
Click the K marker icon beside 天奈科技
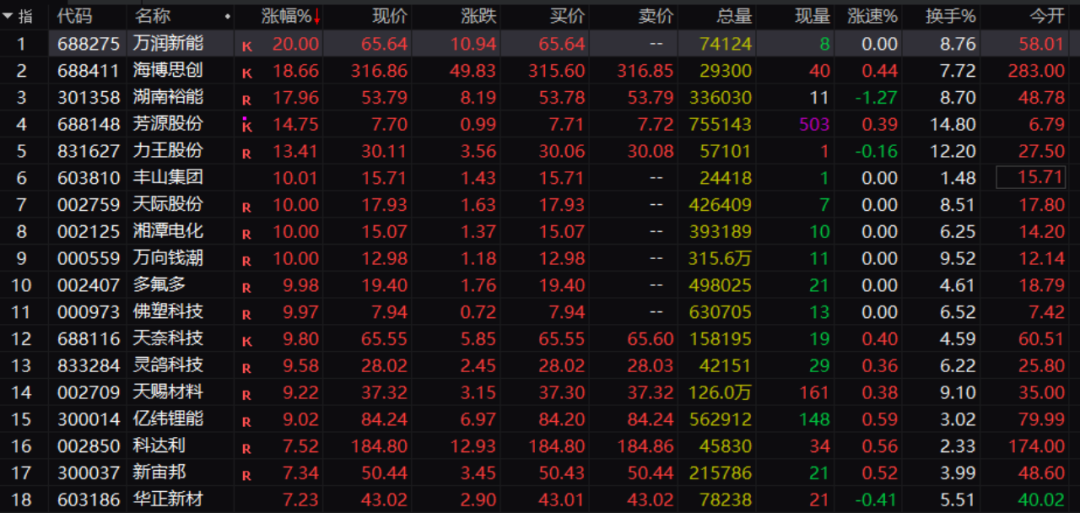(246, 339)
